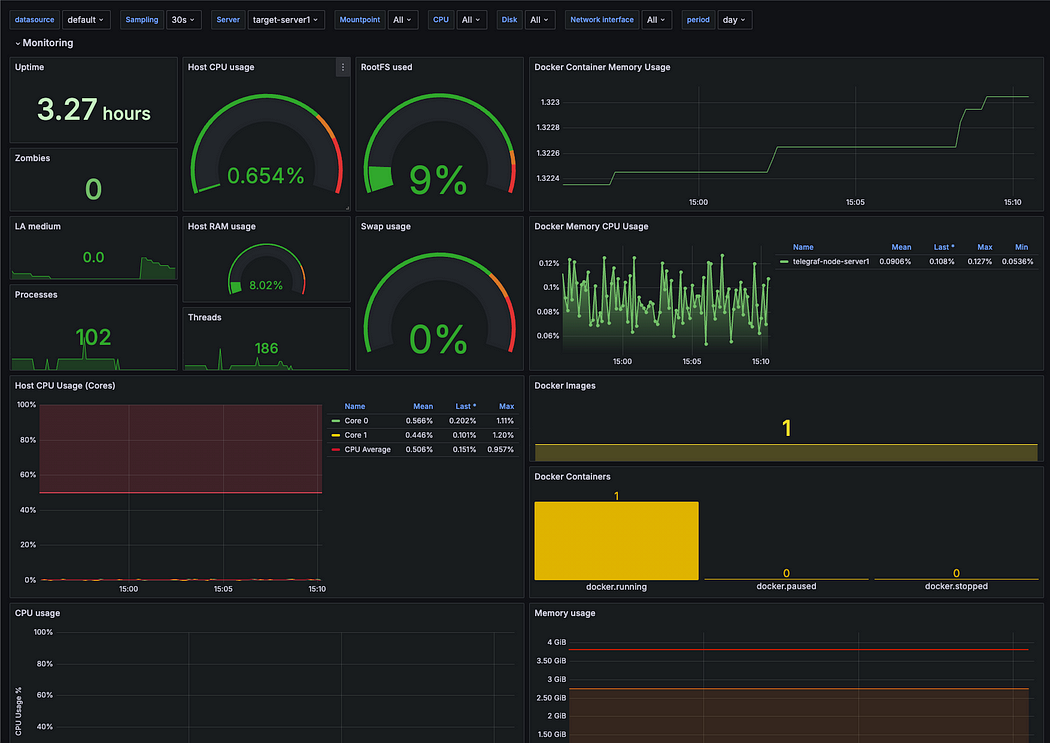Click the LA medium panel title
This screenshot has height=743, width=1050.
tap(38, 226)
